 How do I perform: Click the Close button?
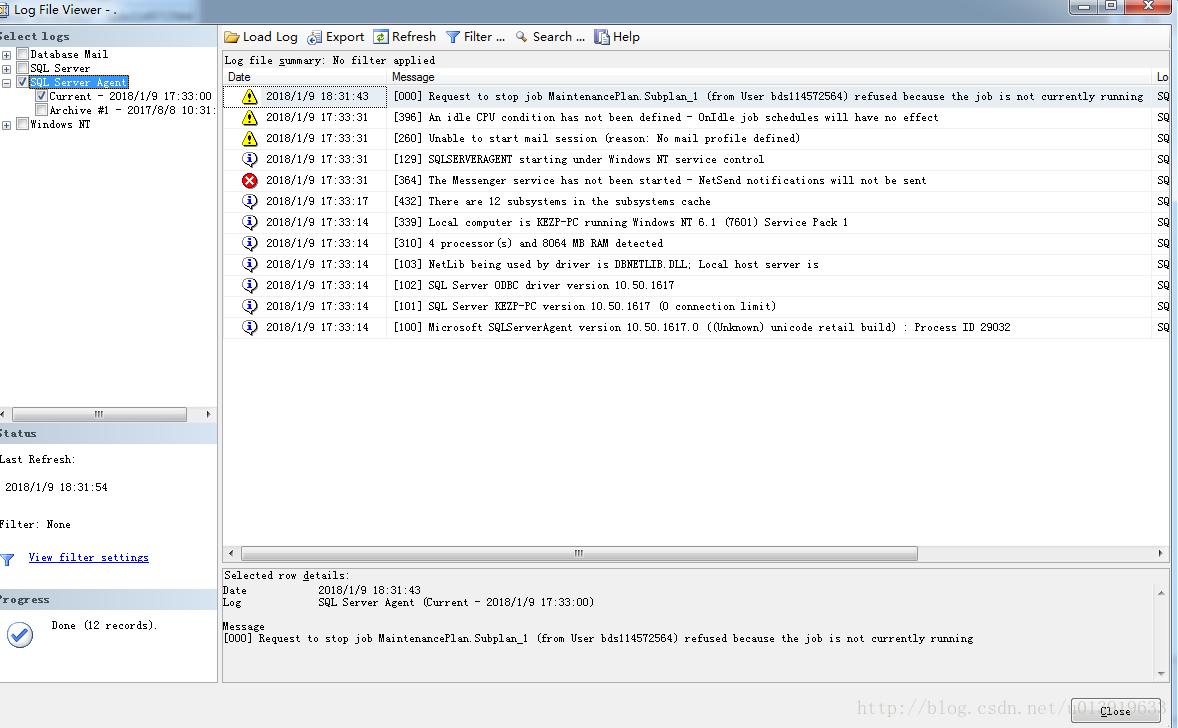pos(1115,710)
